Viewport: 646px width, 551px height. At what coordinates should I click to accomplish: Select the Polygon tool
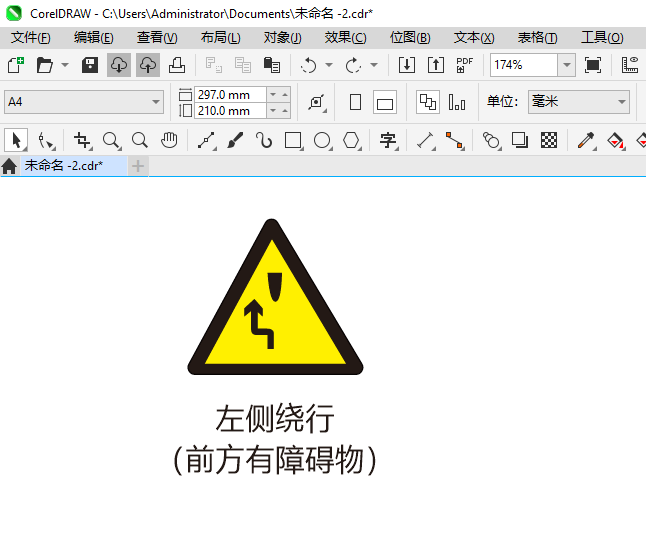tap(352, 141)
